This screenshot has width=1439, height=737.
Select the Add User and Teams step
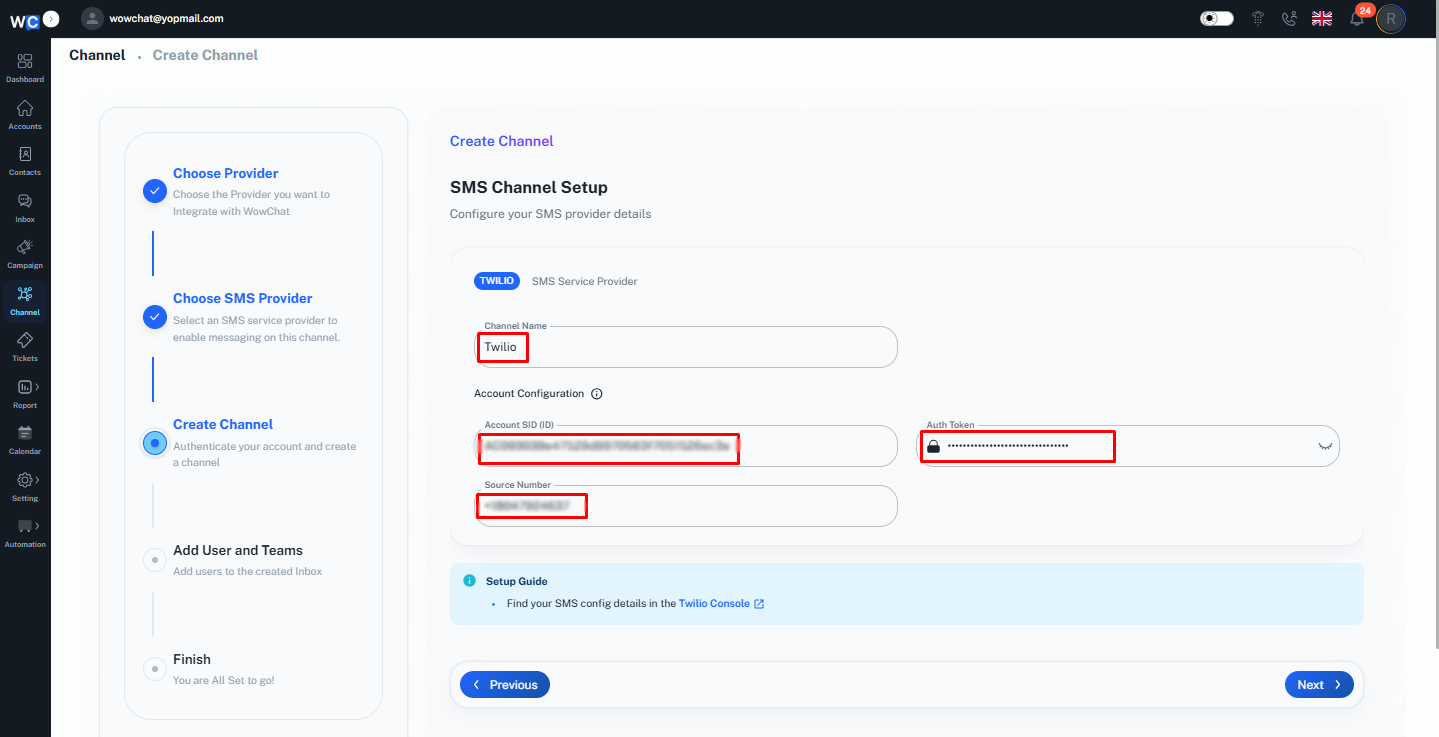238,550
